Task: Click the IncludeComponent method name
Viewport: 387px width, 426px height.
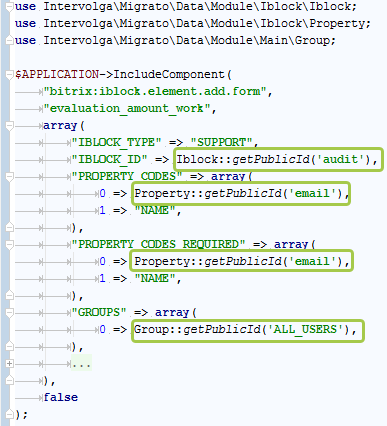Action: click(169, 74)
